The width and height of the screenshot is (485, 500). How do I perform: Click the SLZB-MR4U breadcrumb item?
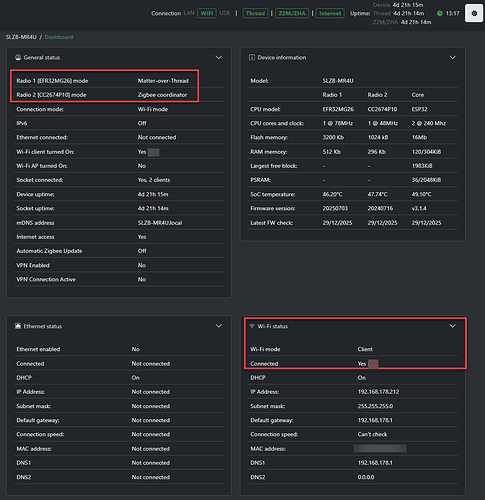21,37
